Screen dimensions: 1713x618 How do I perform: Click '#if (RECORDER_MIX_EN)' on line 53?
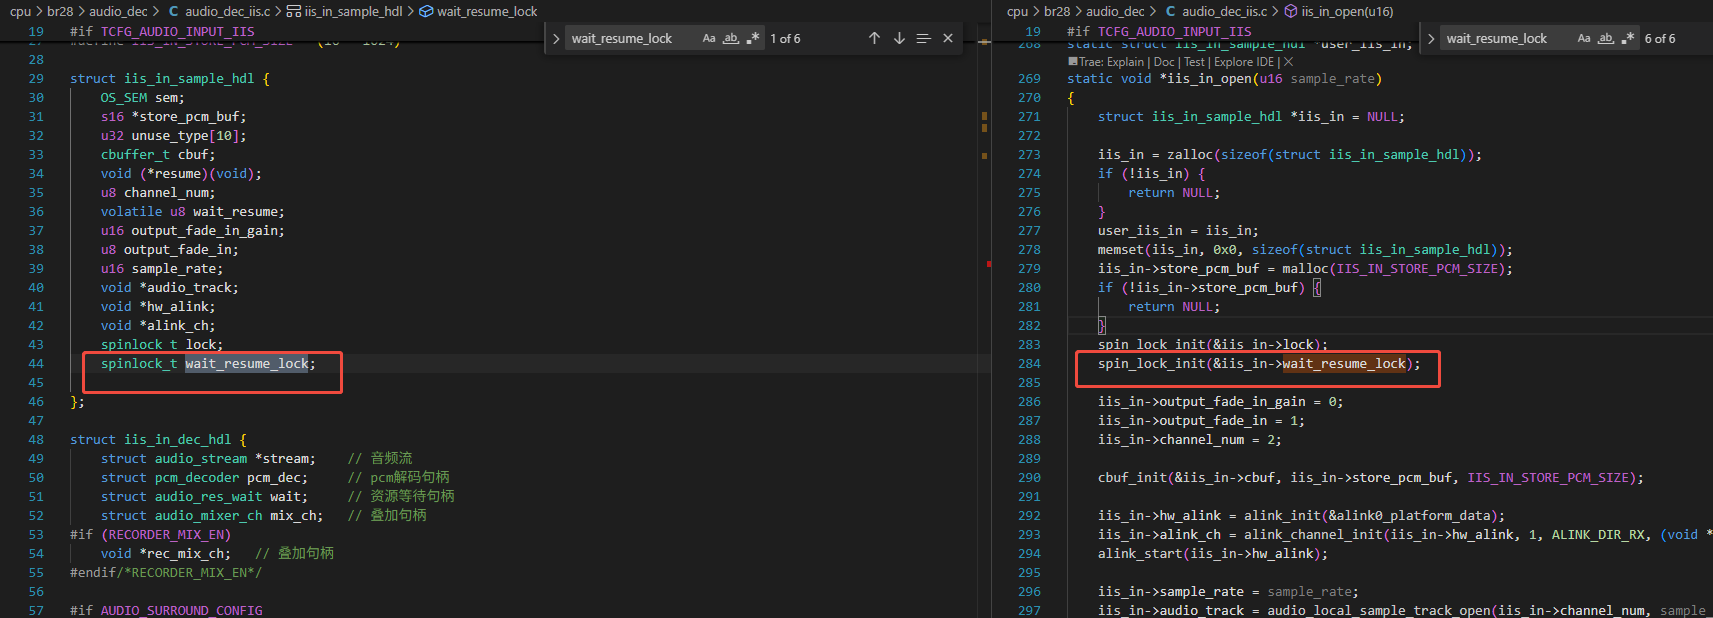coord(150,535)
